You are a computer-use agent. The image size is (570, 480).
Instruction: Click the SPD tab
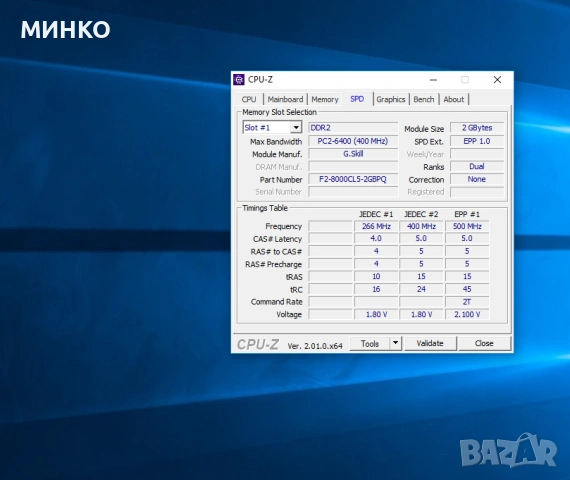coord(357,99)
